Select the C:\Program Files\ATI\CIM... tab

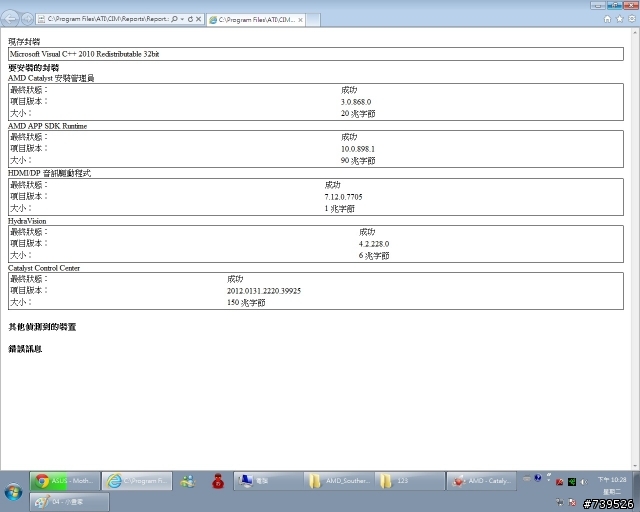pyautogui.click(x=256, y=20)
